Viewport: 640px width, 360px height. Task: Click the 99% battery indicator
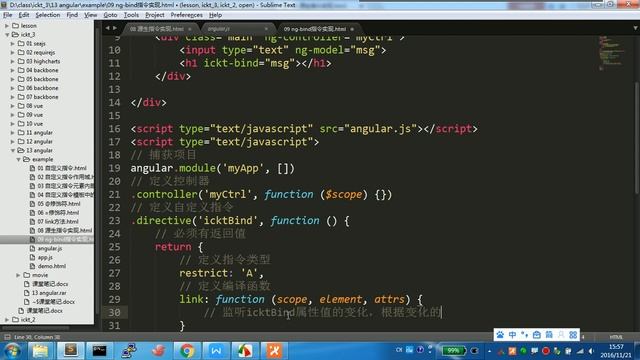[x=453, y=351]
